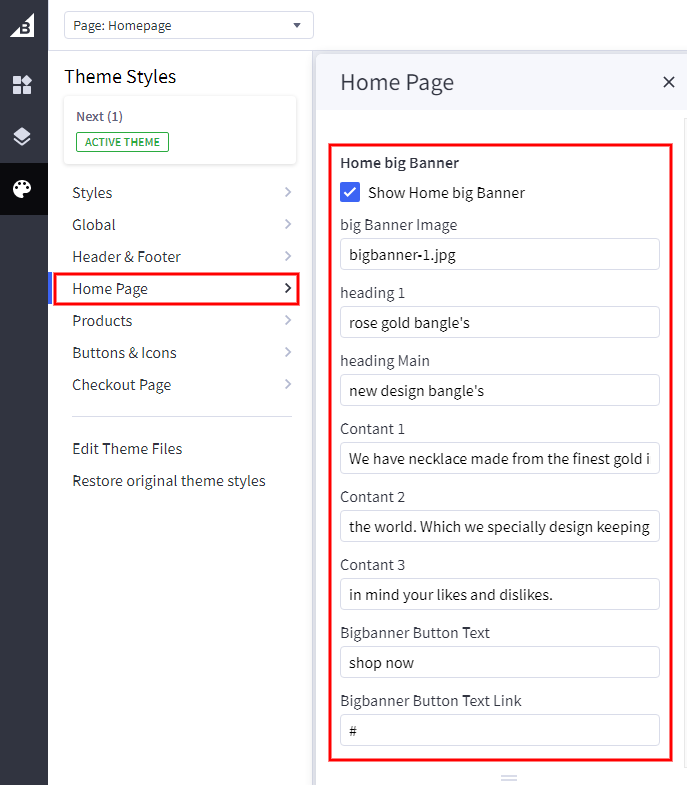Close the Home Page panel
Image resolution: width=687 pixels, height=785 pixels.
[x=669, y=82]
